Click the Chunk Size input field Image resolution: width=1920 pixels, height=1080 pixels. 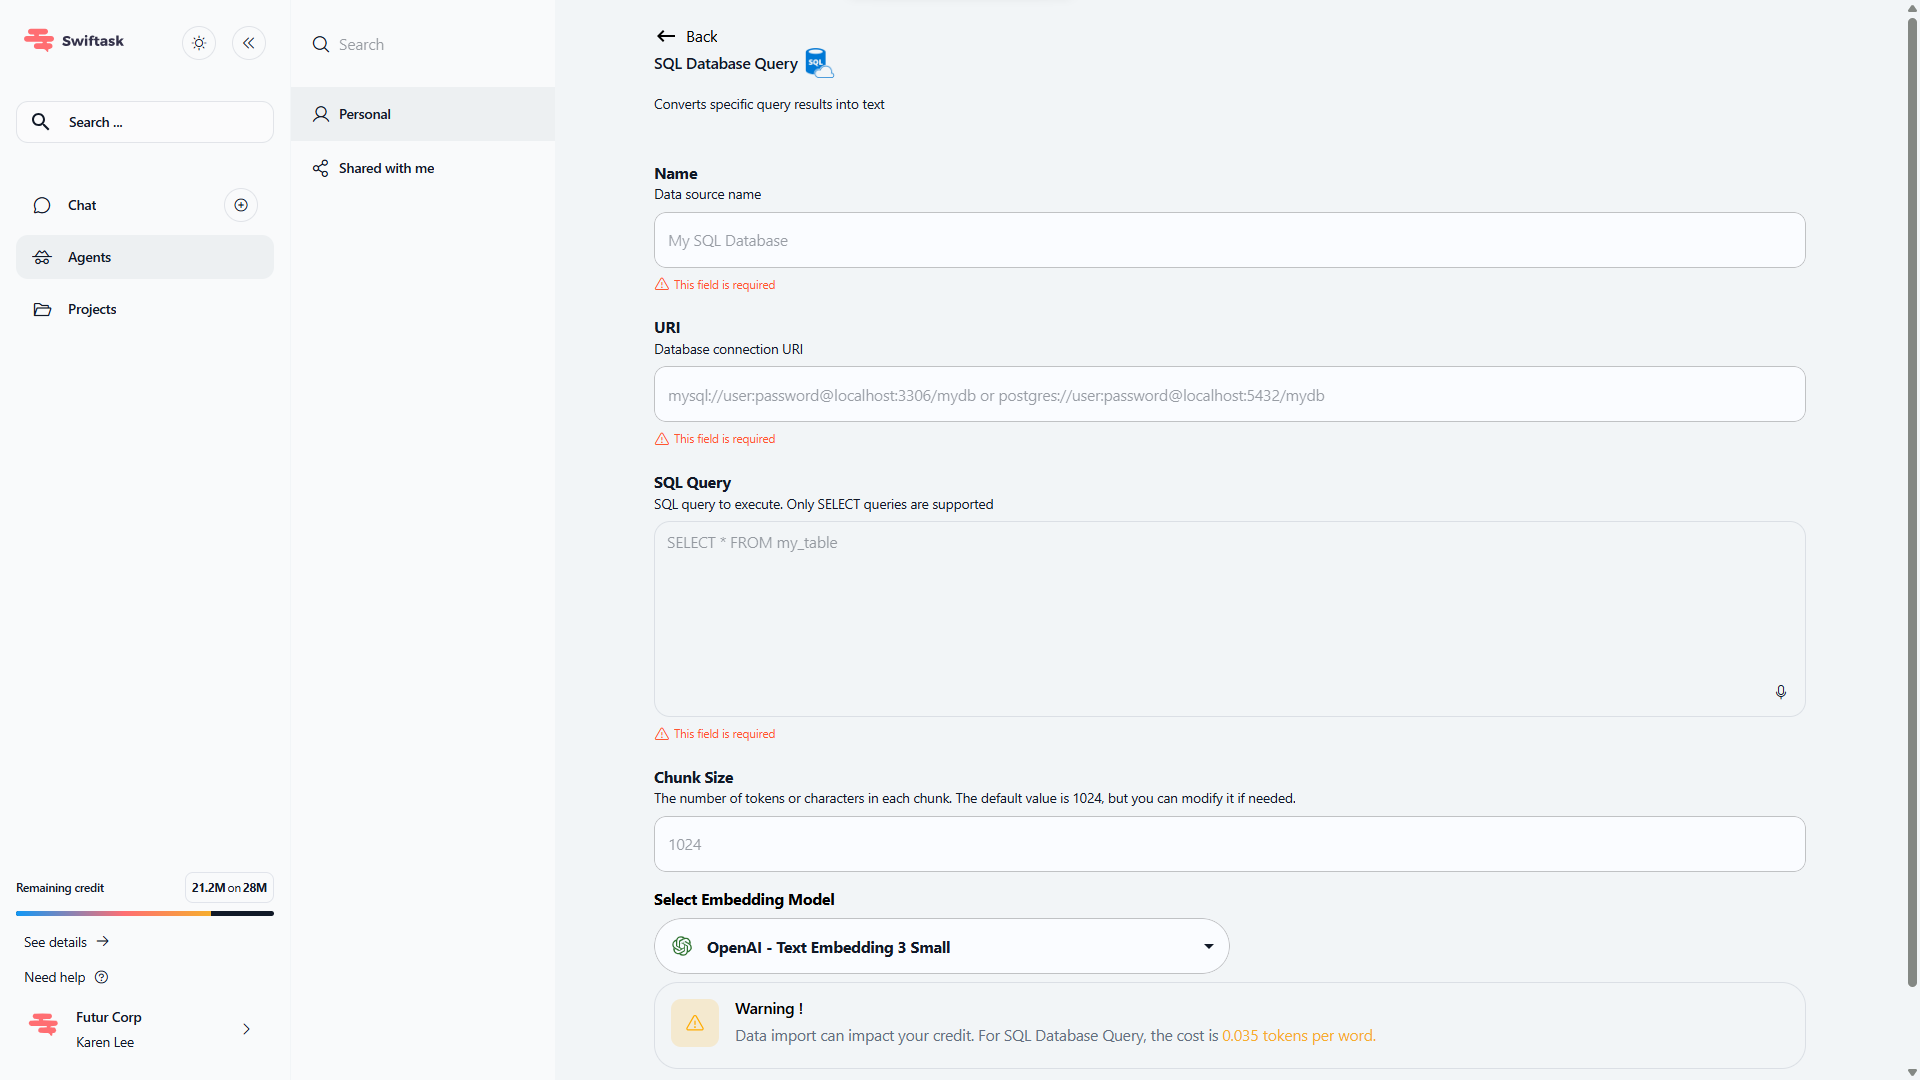(1229, 844)
